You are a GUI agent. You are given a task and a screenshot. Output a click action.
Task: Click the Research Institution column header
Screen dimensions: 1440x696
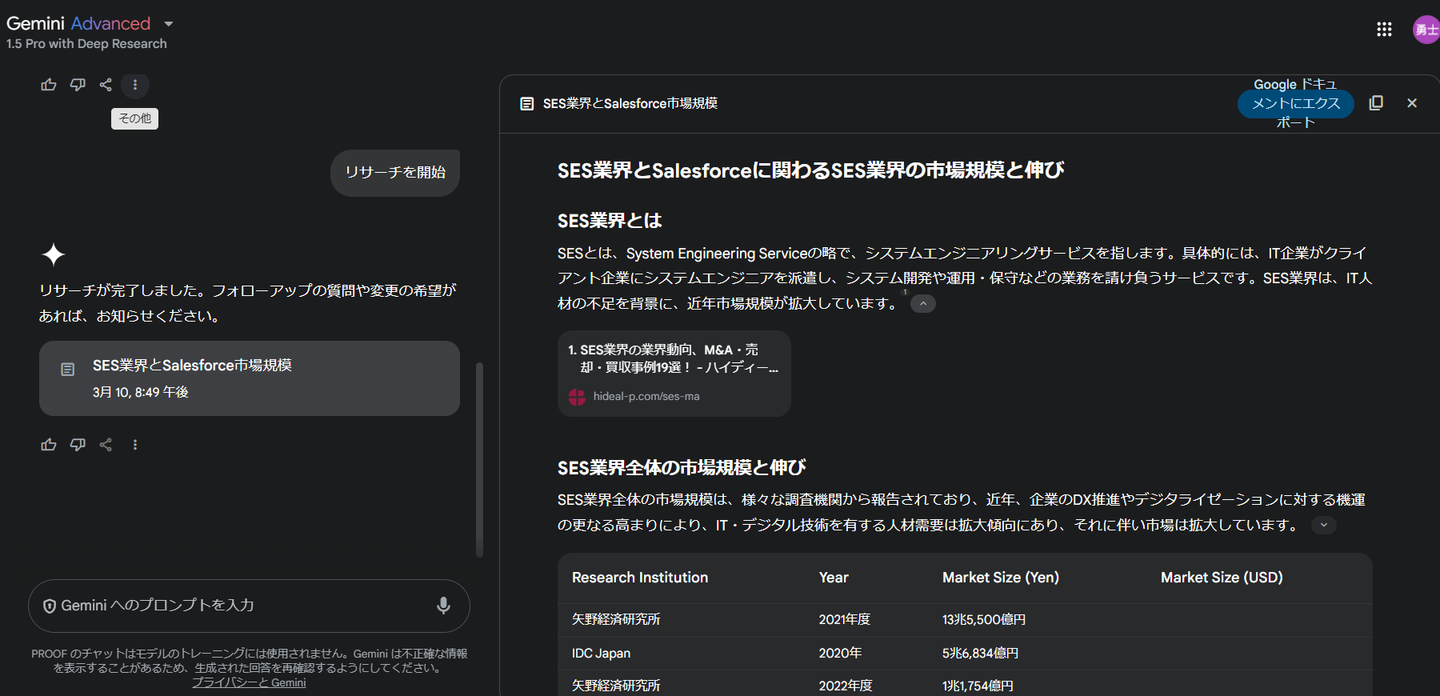tap(640, 577)
